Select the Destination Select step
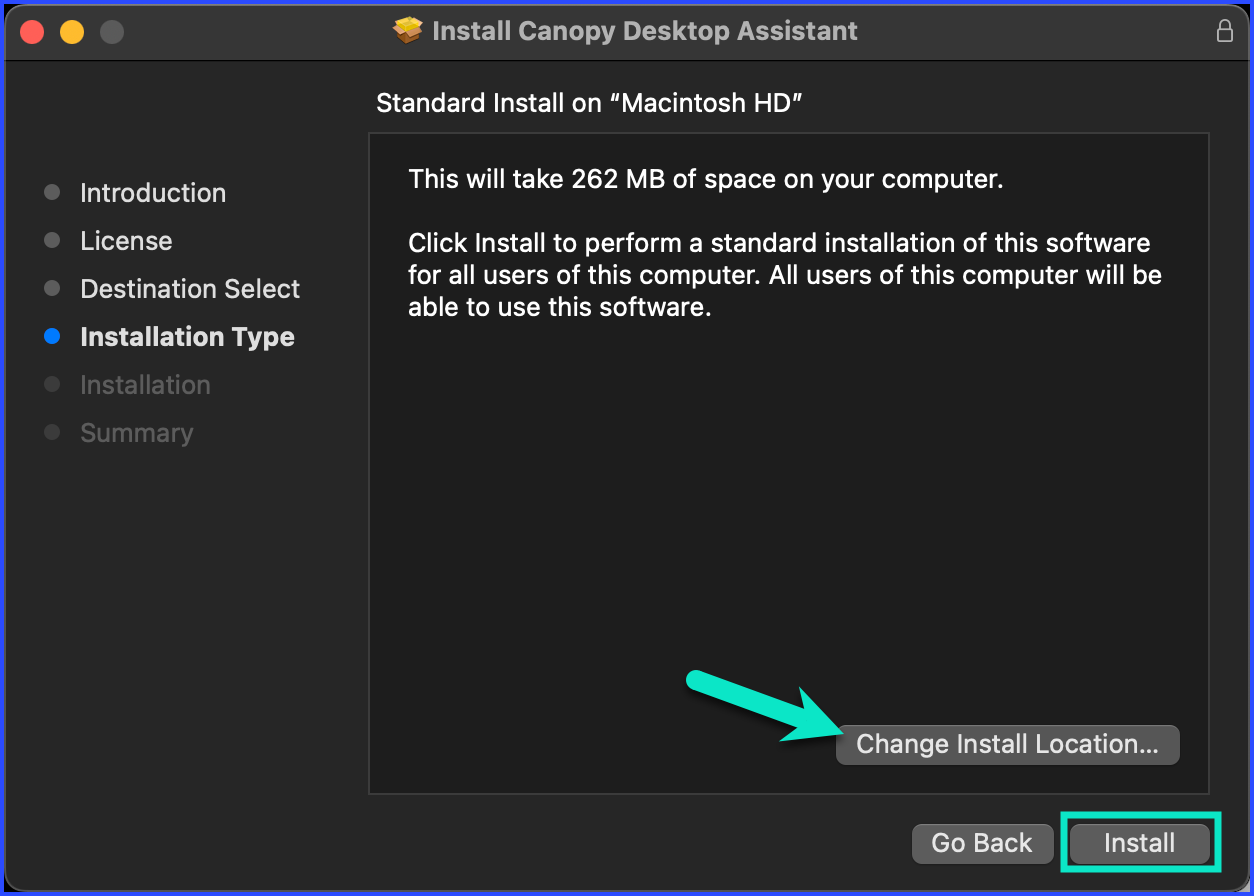The height and width of the screenshot is (896, 1254). point(190,289)
